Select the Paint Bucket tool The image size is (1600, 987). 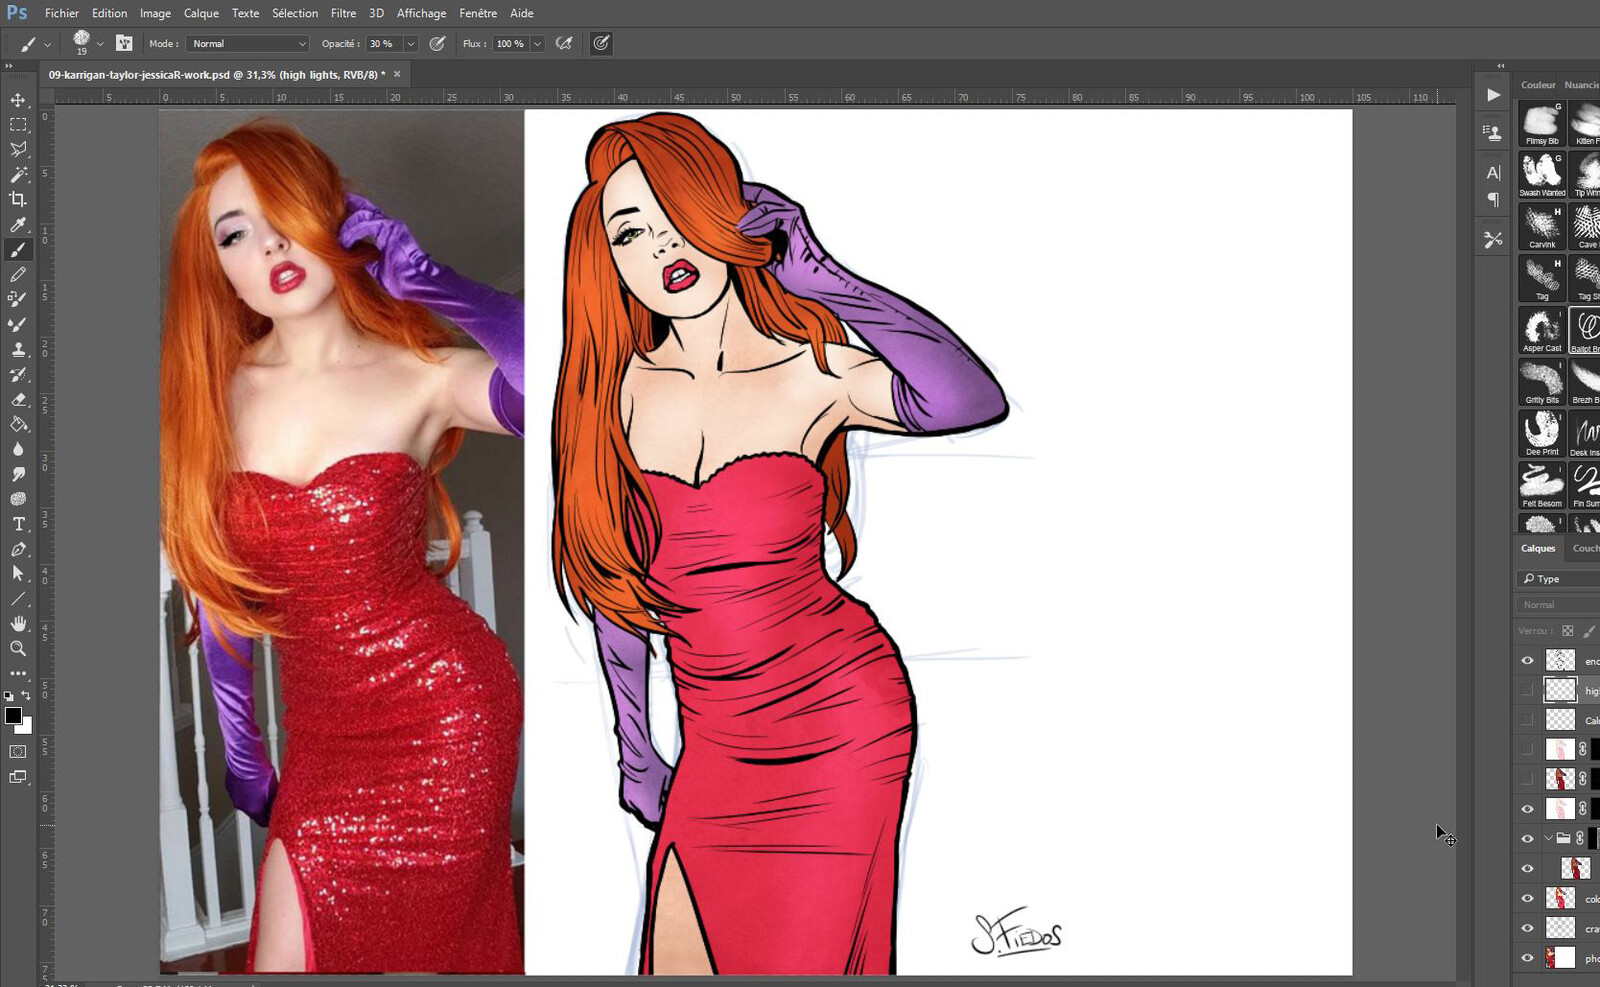pos(18,424)
